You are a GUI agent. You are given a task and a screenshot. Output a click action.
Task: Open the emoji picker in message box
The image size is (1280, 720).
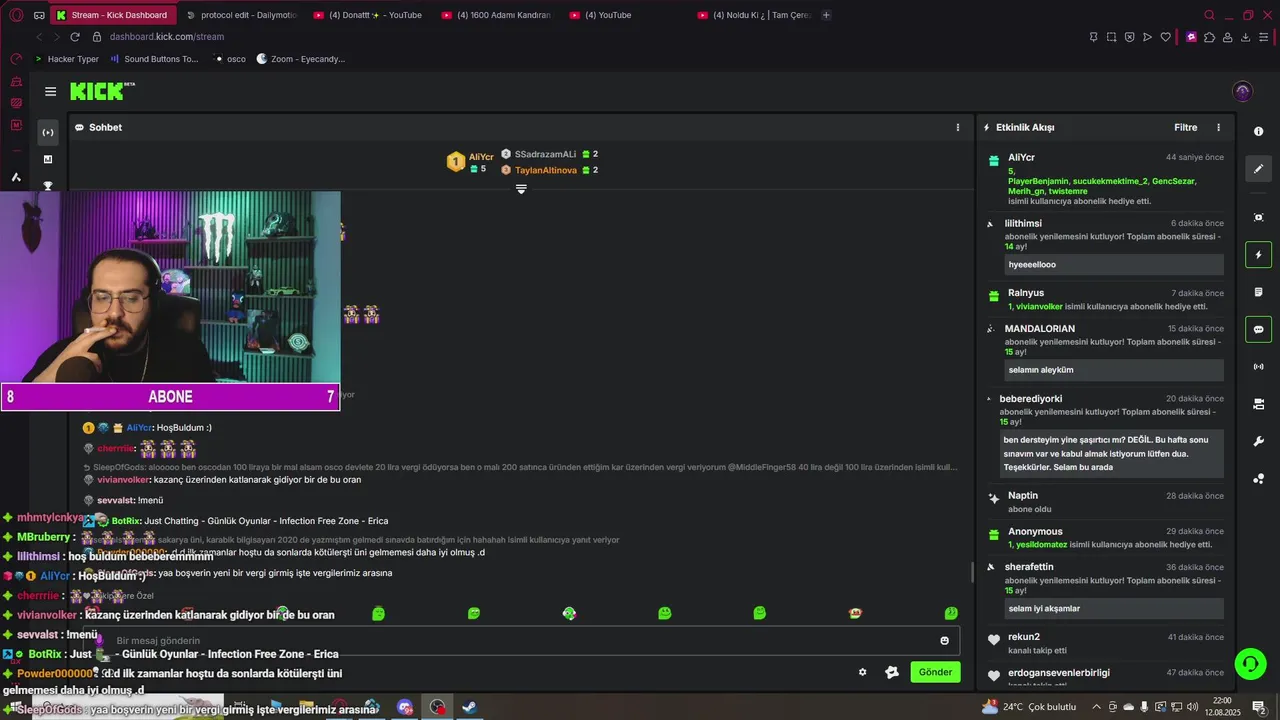(x=944, y=640)
